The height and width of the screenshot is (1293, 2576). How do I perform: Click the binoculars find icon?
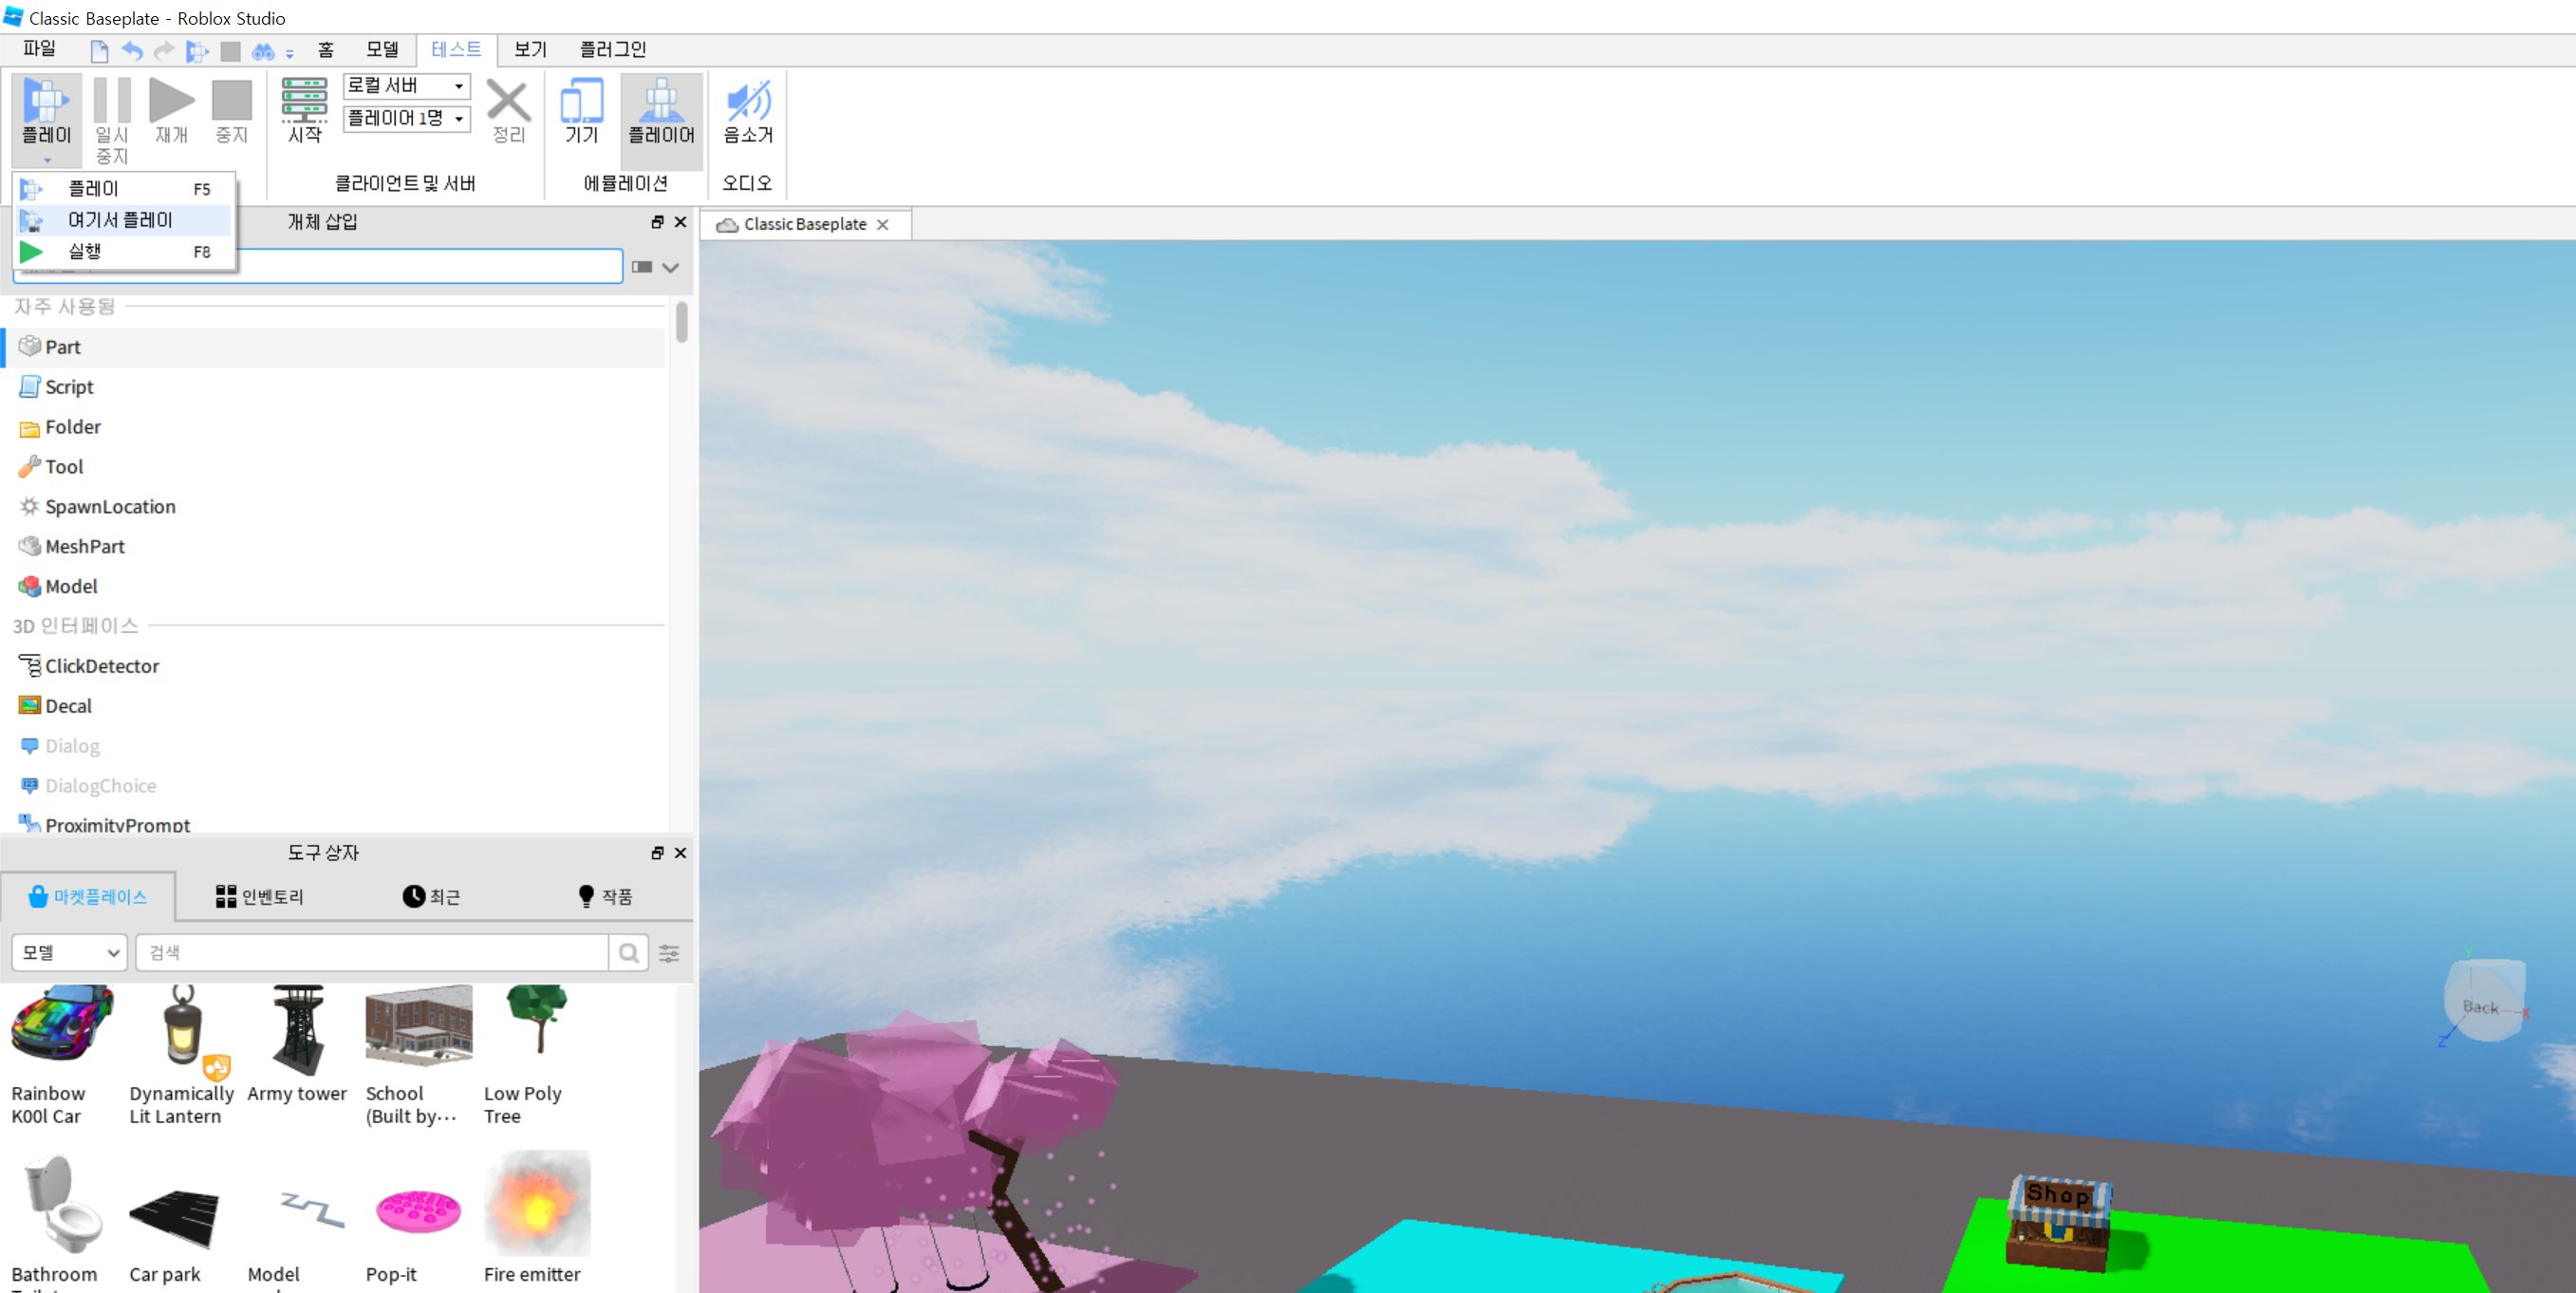pyautogui.click(x=262, y=50)
